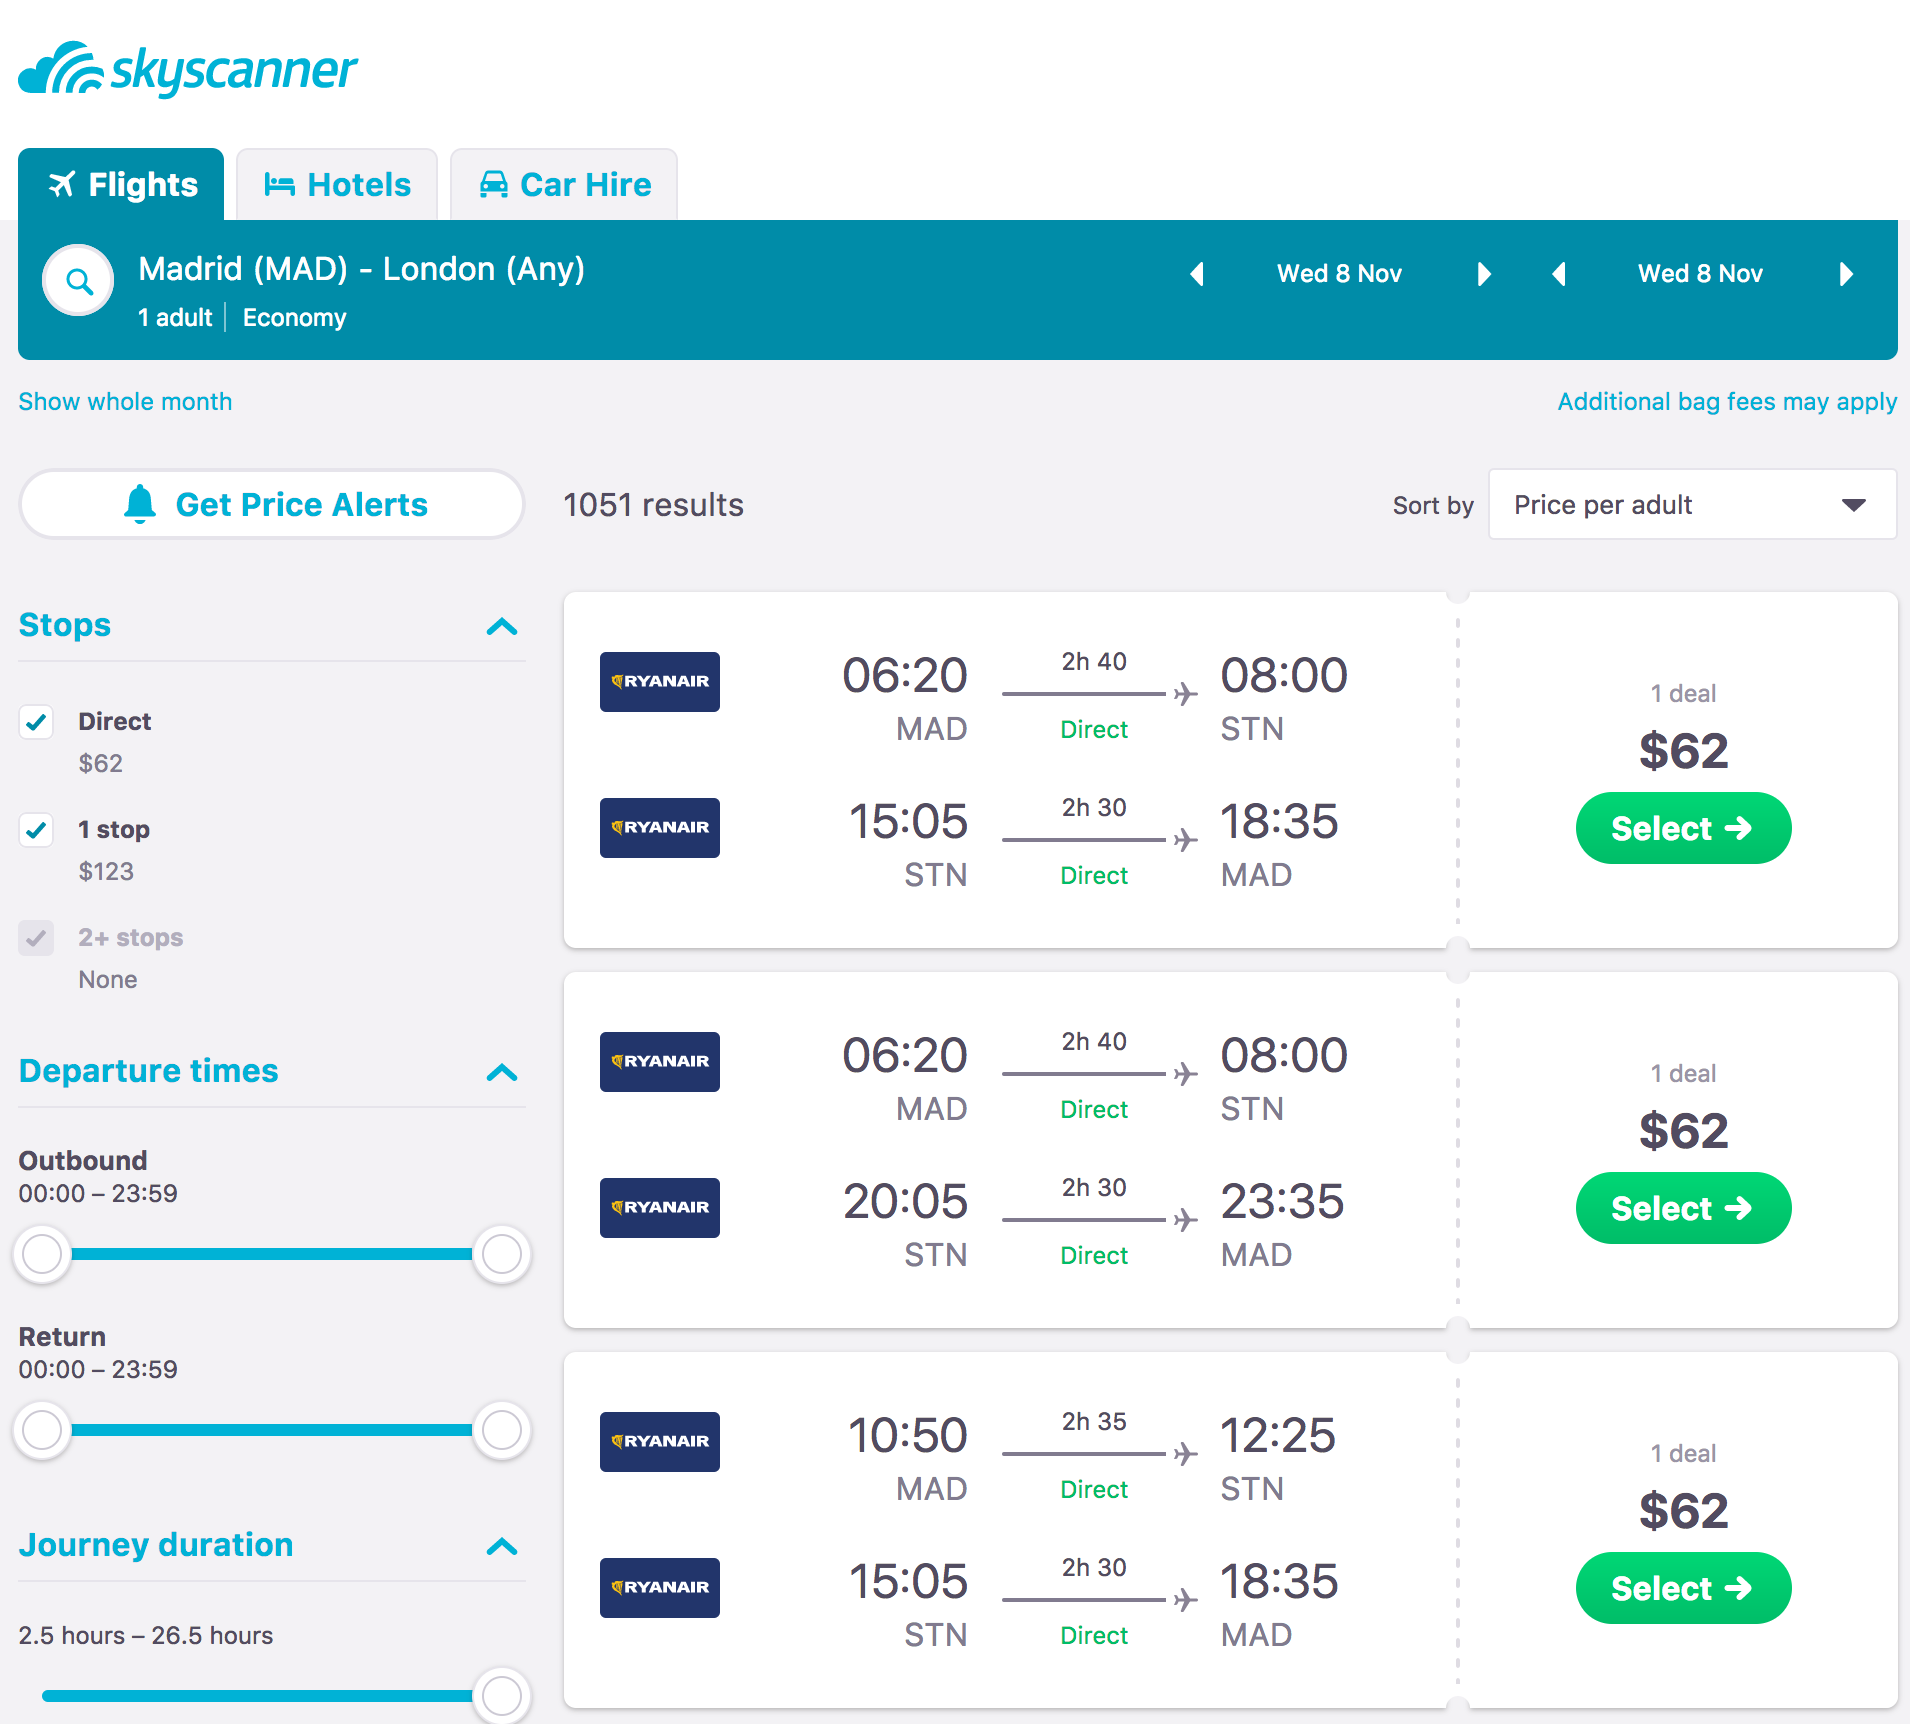Screen dimensions: 1910x1724
Task: Click the Skyscanner logo
Action: 188,70
